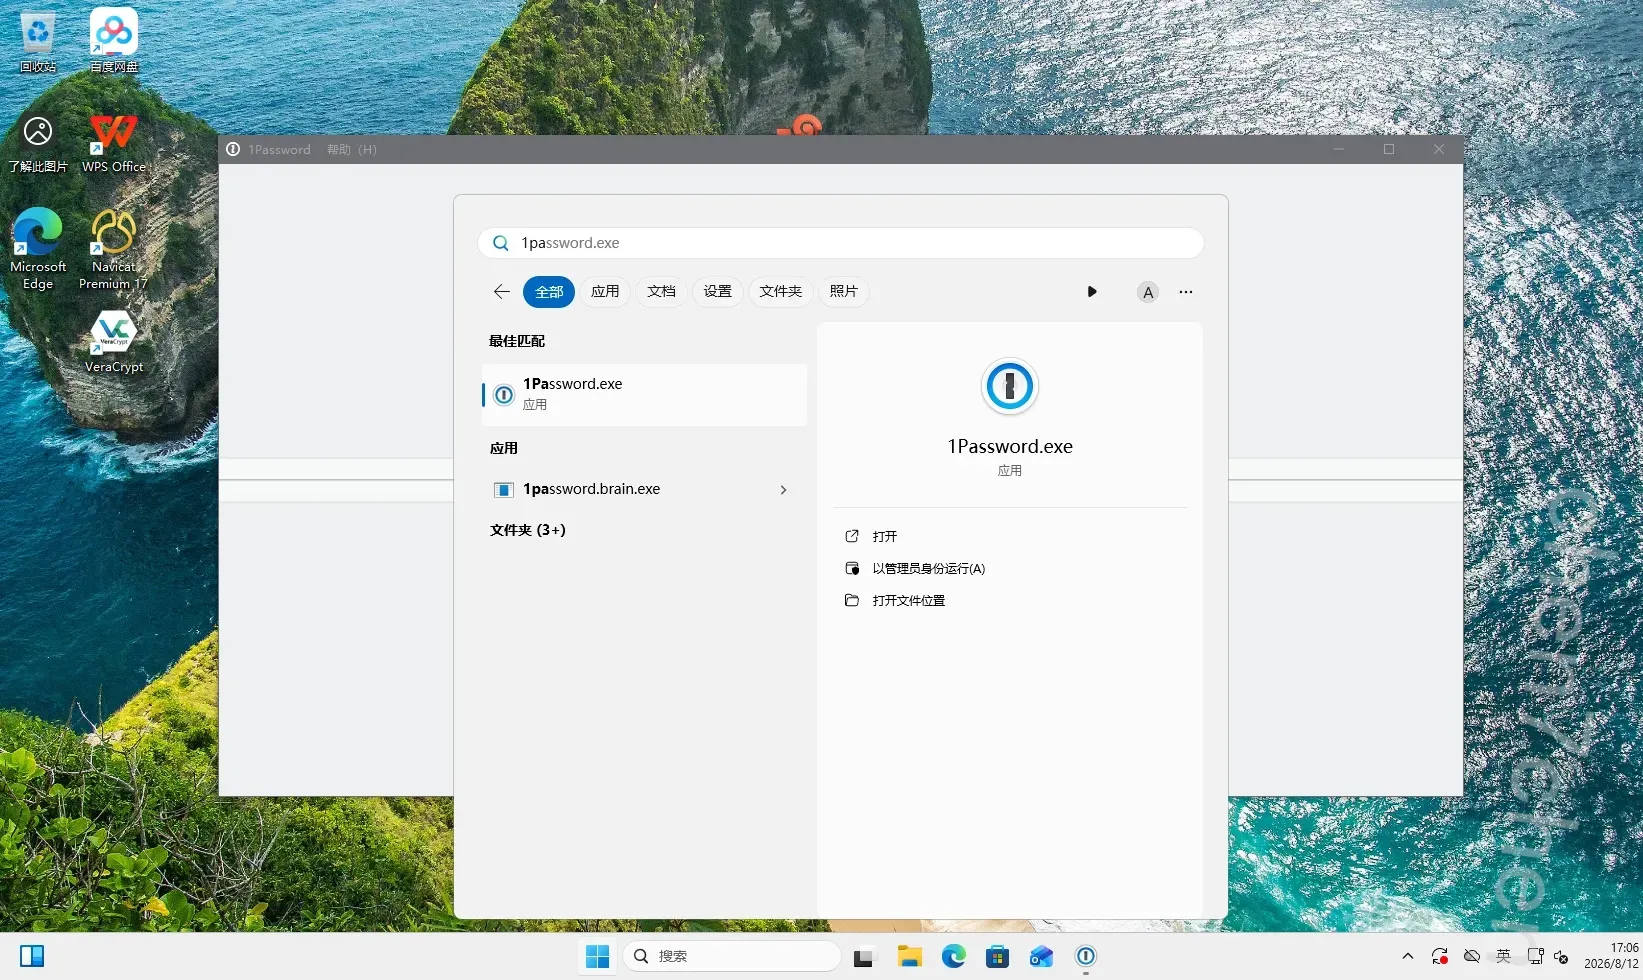Show more filter tabs with the arrow

pos(1092,292)
